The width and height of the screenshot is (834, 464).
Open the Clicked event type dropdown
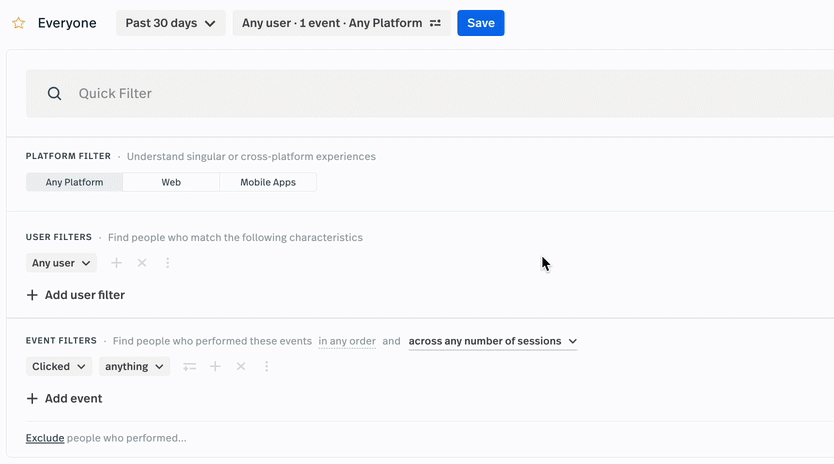(59, 366)
